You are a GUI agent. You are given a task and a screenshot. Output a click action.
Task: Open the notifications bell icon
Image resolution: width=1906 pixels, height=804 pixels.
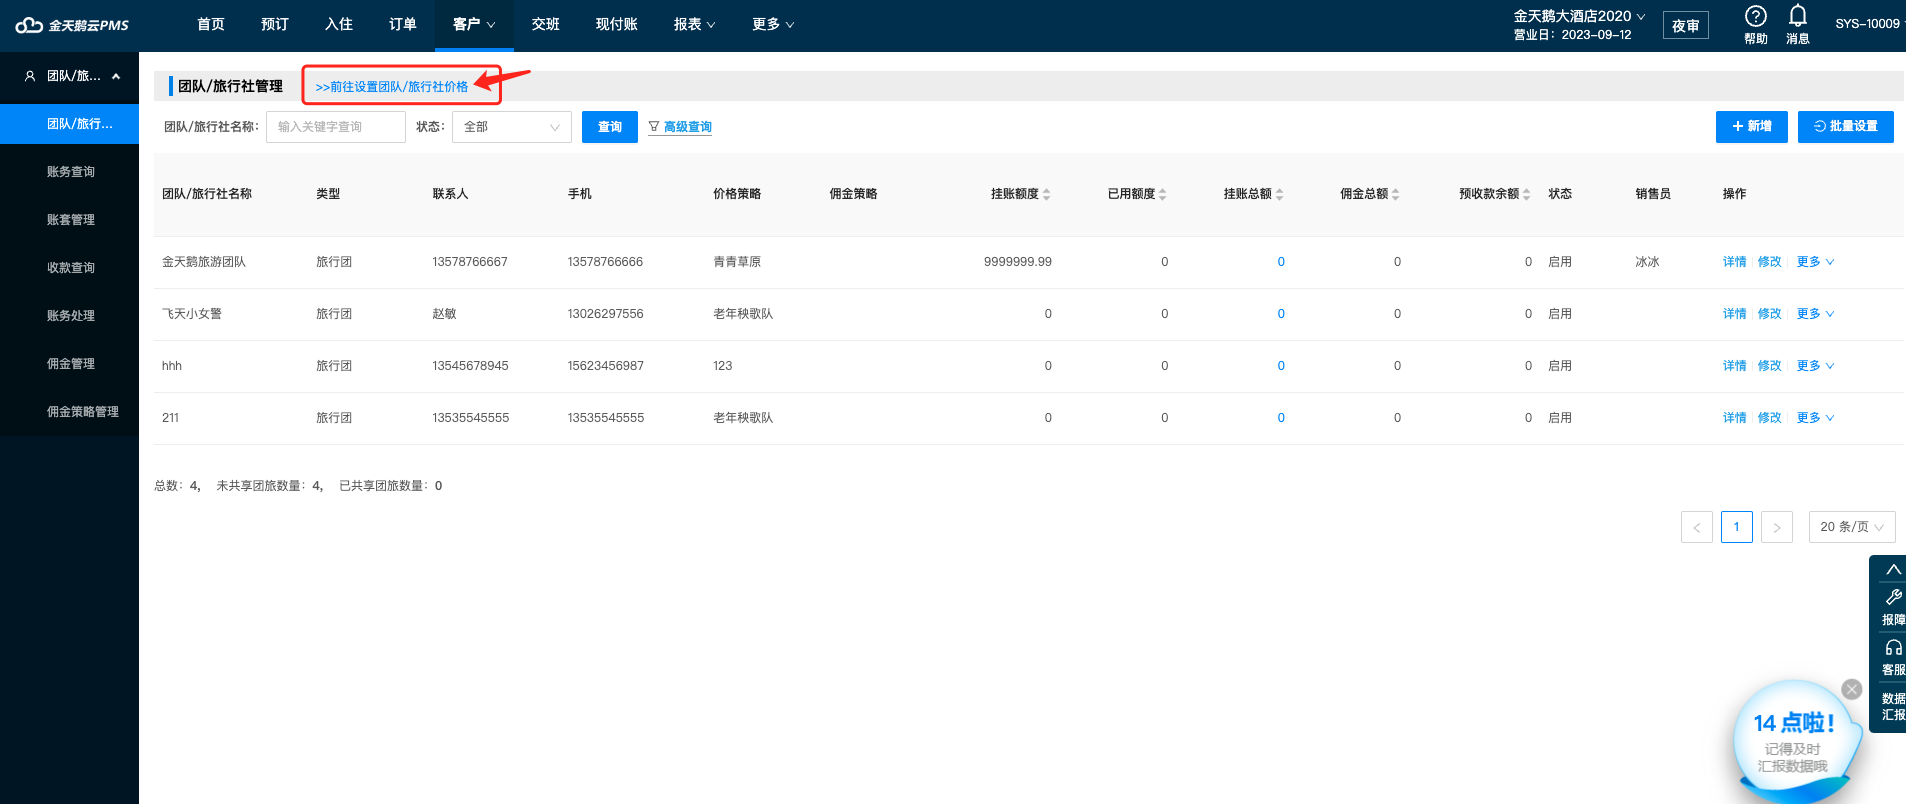tap(1797, 16)
